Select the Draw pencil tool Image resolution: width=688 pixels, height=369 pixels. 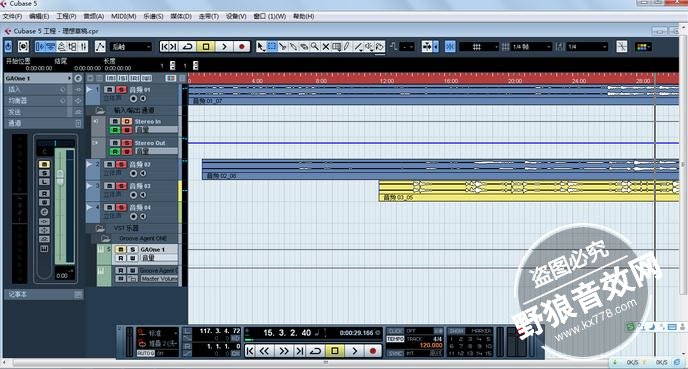point(347,47)
